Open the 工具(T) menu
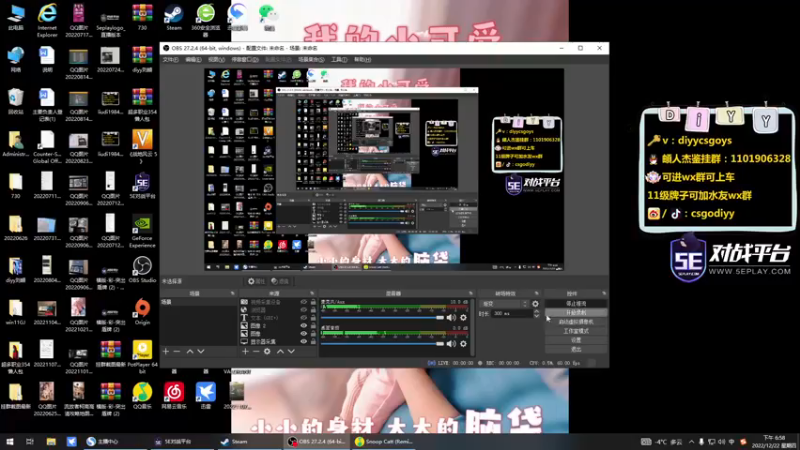This screenshot has width=800, height=450. [339, 60]
